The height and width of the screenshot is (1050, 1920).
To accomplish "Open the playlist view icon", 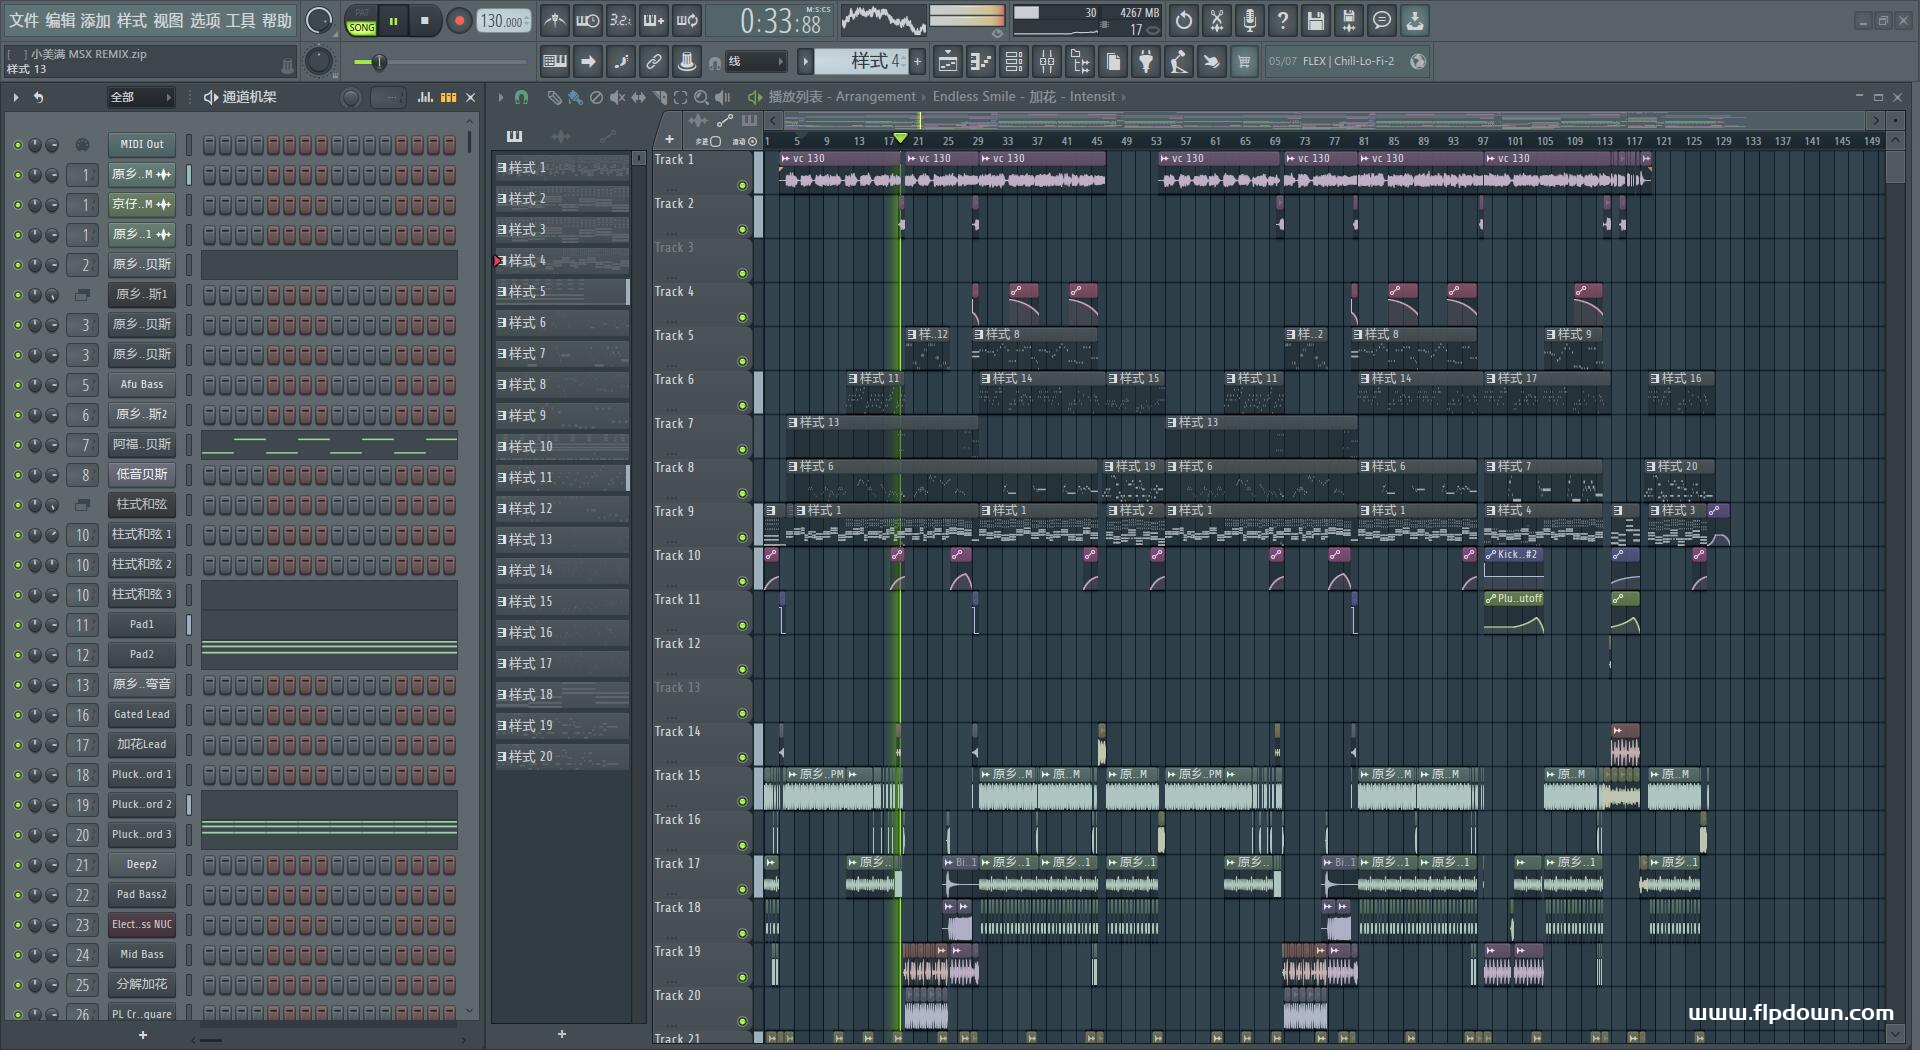I will (948, 62).
